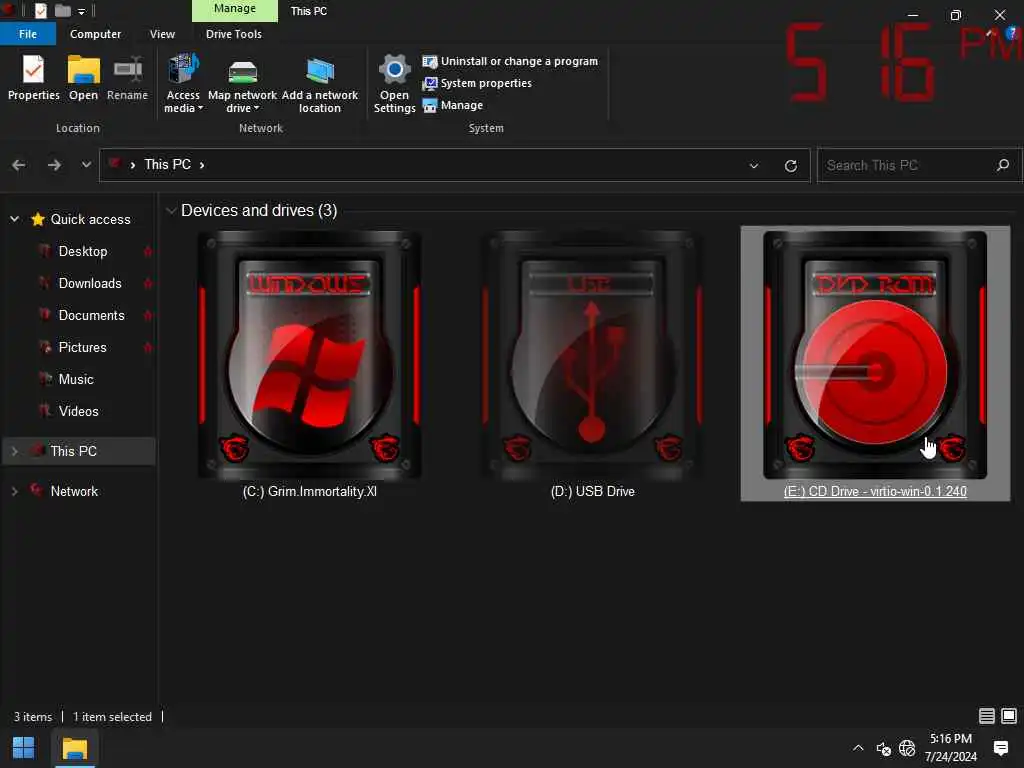Open the Properties ribbon button

click(33, 78)
